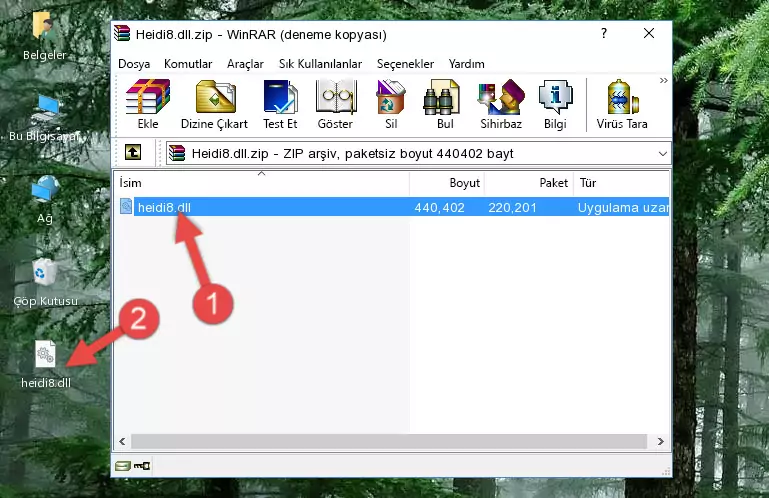
Task: Go up one folder level
Action: tap(133, 153)
